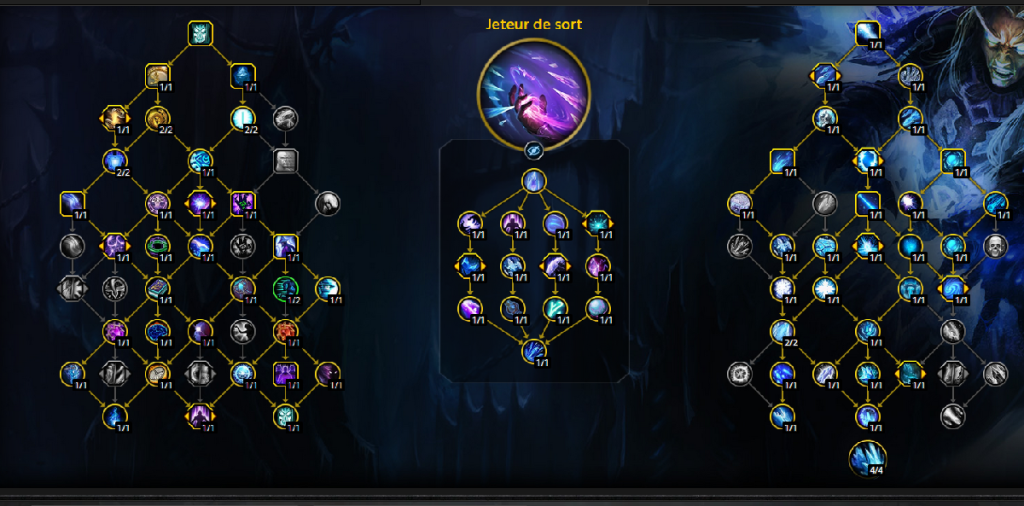Toggle the eye icon under the hero portrait
Viewport: 1024px width, 506px height.
point(534,151)
